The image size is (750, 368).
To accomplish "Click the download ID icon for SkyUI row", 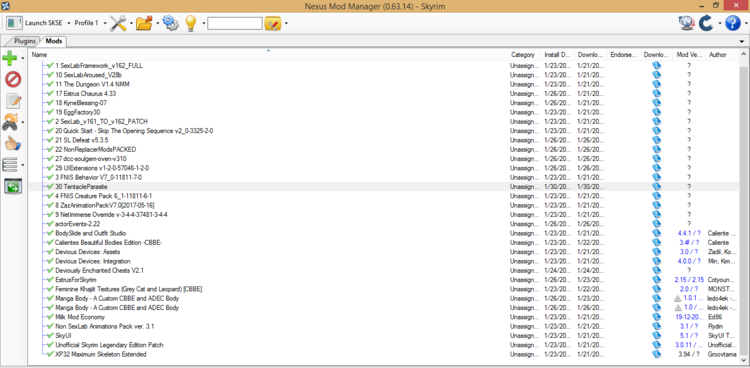I will [x=657, y=335].
